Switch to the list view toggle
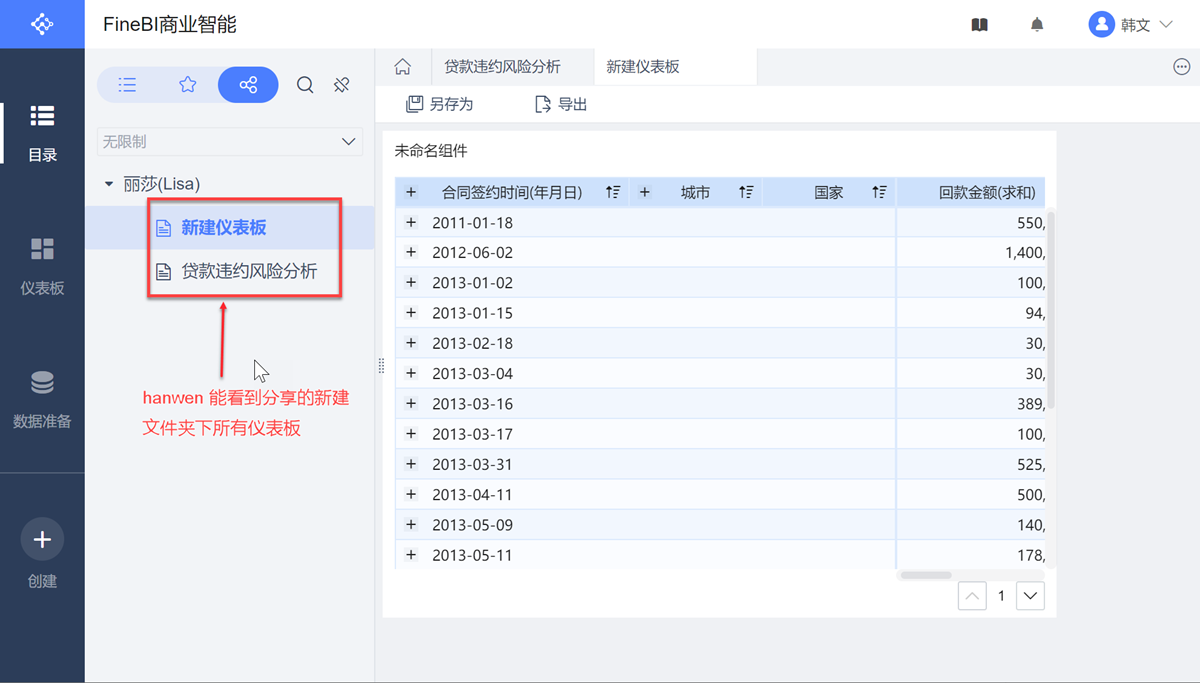 [x=127, y=85]
